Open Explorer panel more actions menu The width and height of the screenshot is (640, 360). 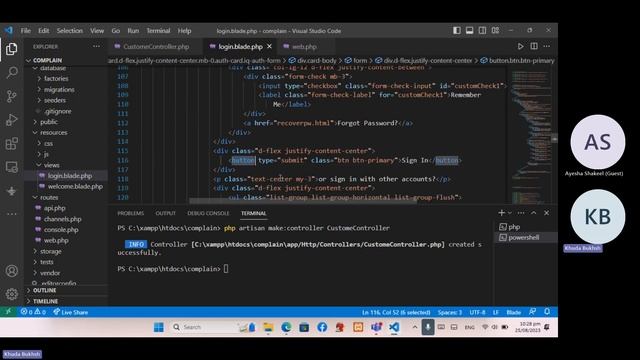(x=96, y=46)
